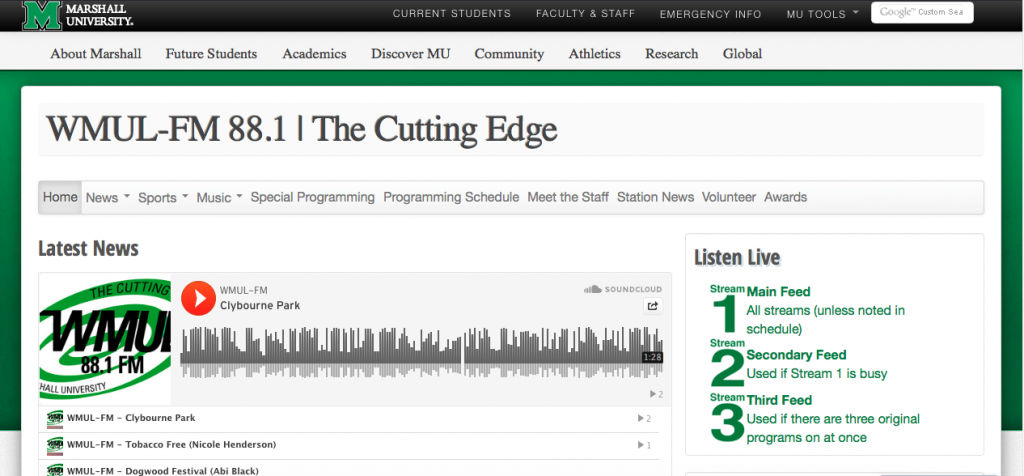Expand the News dropdown menu

[x=108, y=197]
